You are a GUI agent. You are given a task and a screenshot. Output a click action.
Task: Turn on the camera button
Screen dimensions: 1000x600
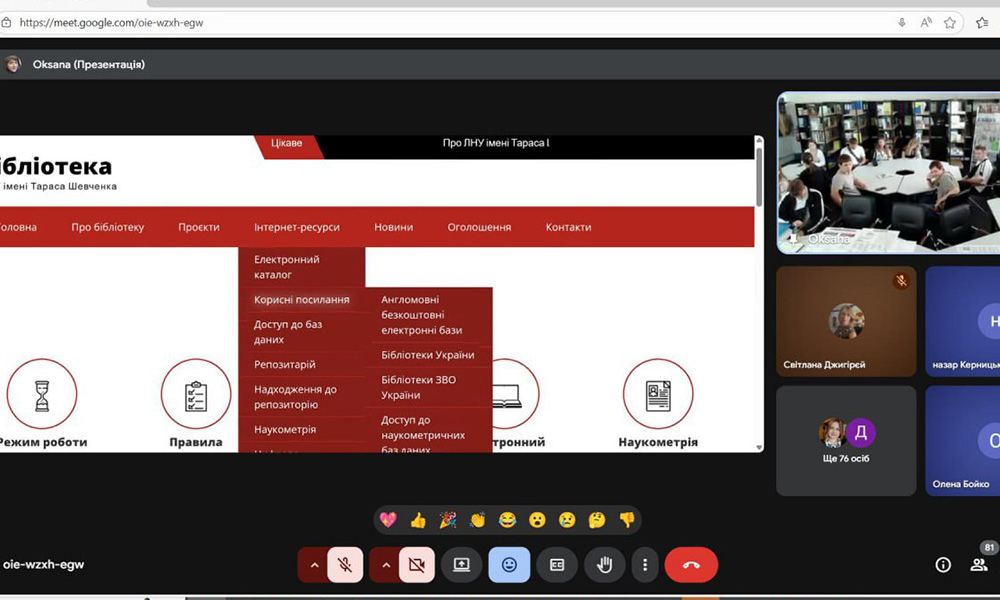416,564
